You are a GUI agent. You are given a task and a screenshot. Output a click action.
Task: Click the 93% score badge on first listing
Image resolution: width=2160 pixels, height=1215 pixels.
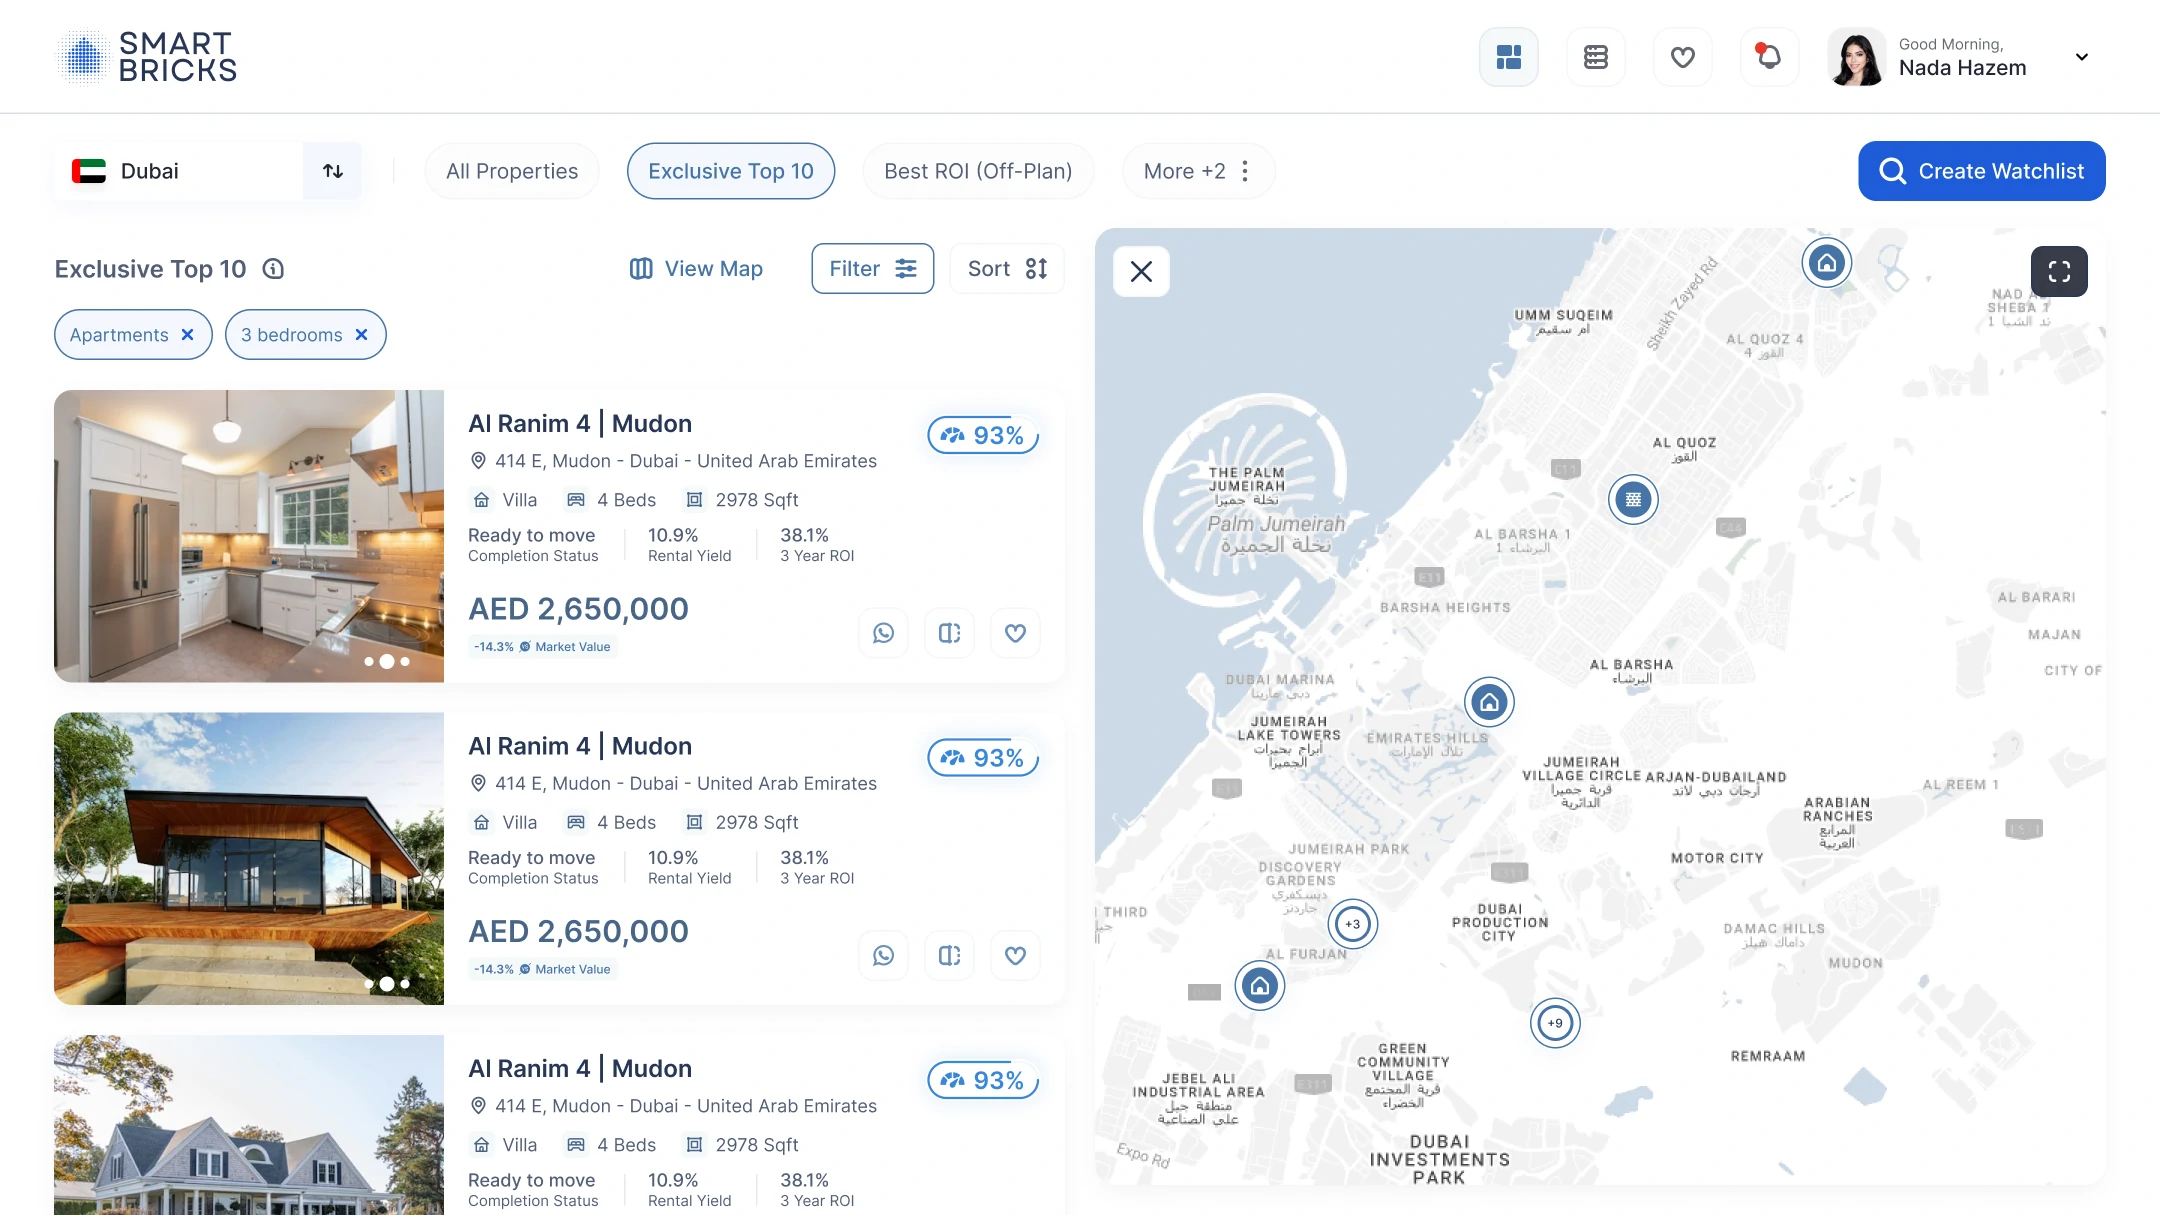click(984, 435)
